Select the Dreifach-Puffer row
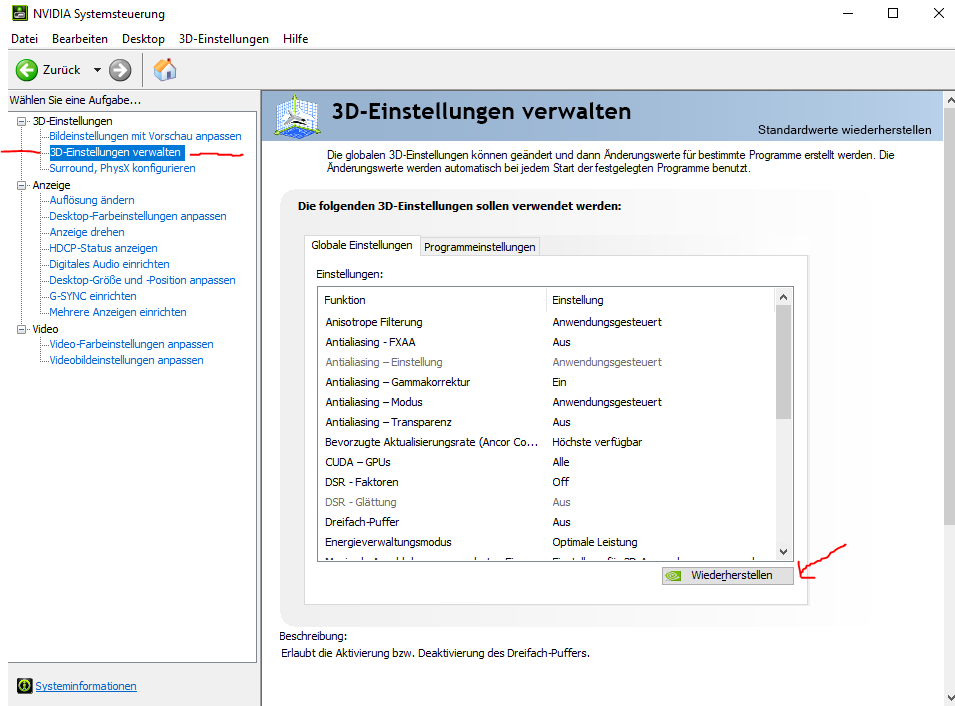 [547, 522]
